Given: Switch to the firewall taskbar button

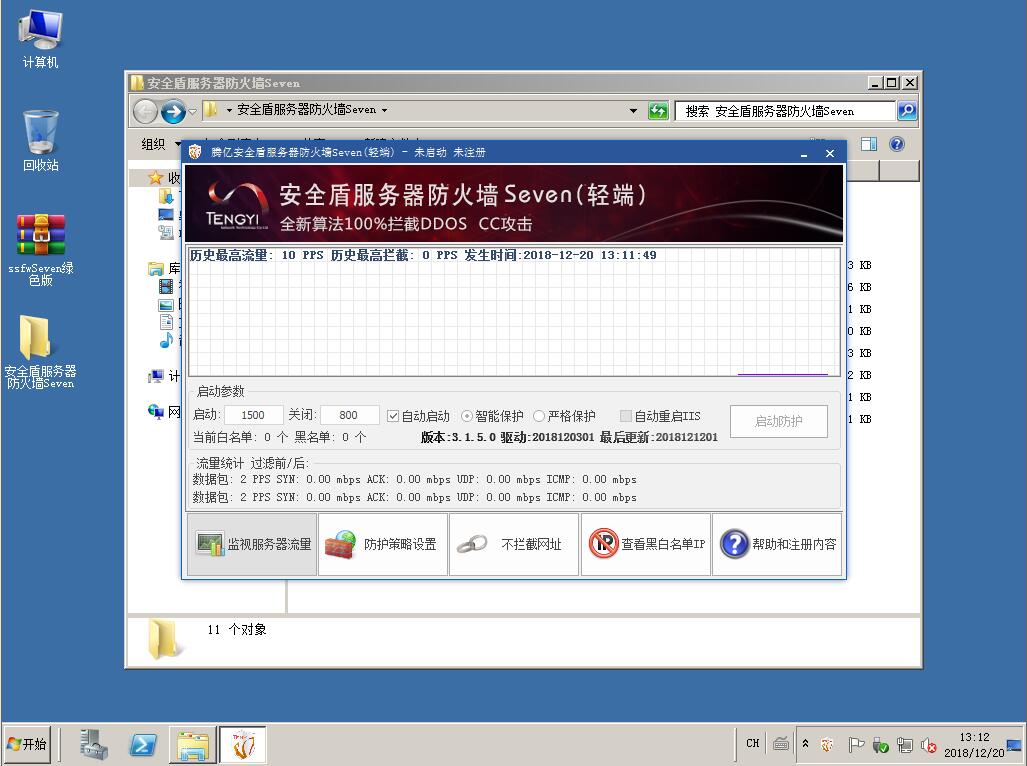Looking at the screenshot, I should [242, 744].
